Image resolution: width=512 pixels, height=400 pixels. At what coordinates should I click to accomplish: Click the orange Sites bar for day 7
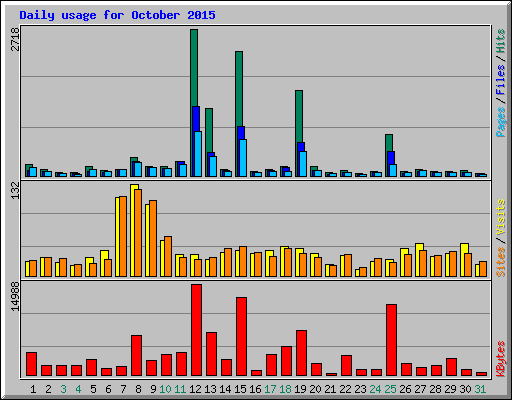[123, 236]
